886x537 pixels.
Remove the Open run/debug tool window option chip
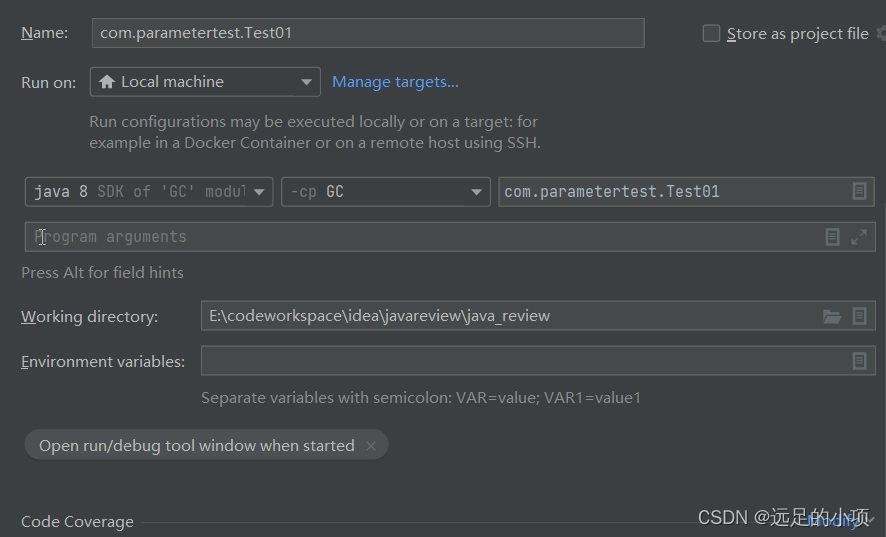click(x=371, y=446)
